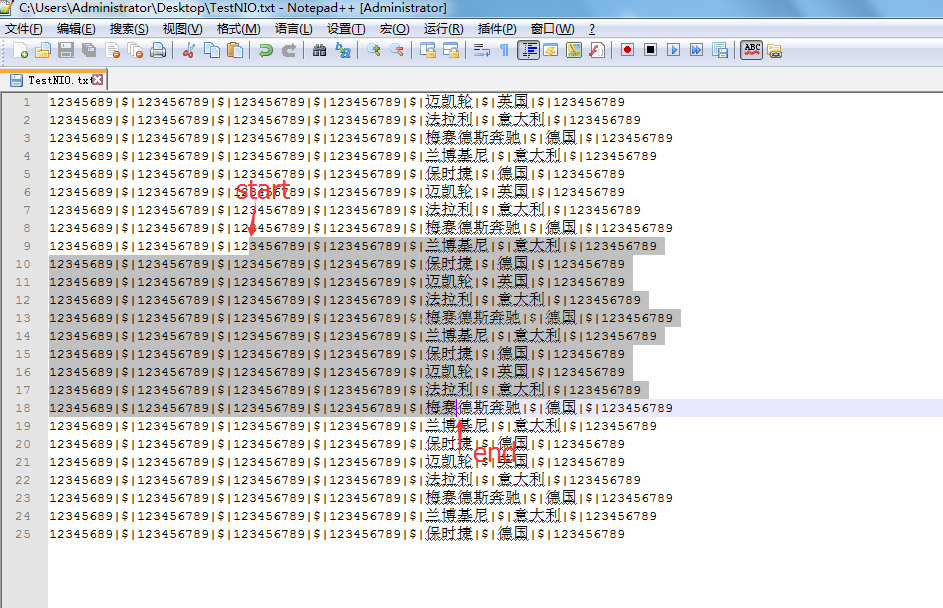The height and width of the screenshot is (608, 943).
Task: Open the 搜索(S) menu
Action: 129,29
